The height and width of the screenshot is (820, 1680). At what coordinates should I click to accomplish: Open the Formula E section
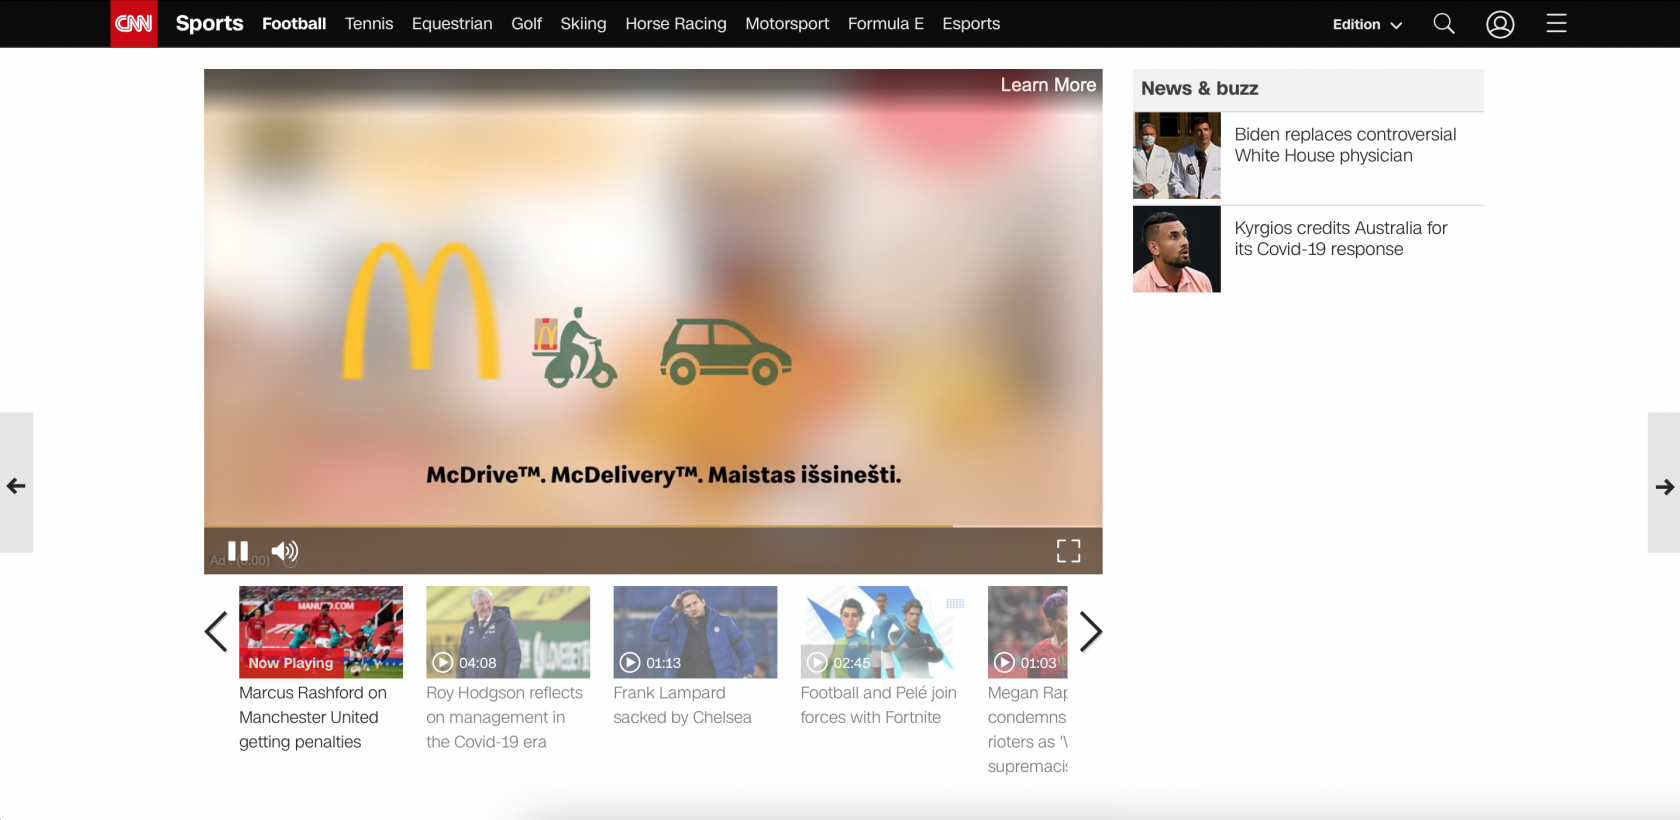point(886,23)
